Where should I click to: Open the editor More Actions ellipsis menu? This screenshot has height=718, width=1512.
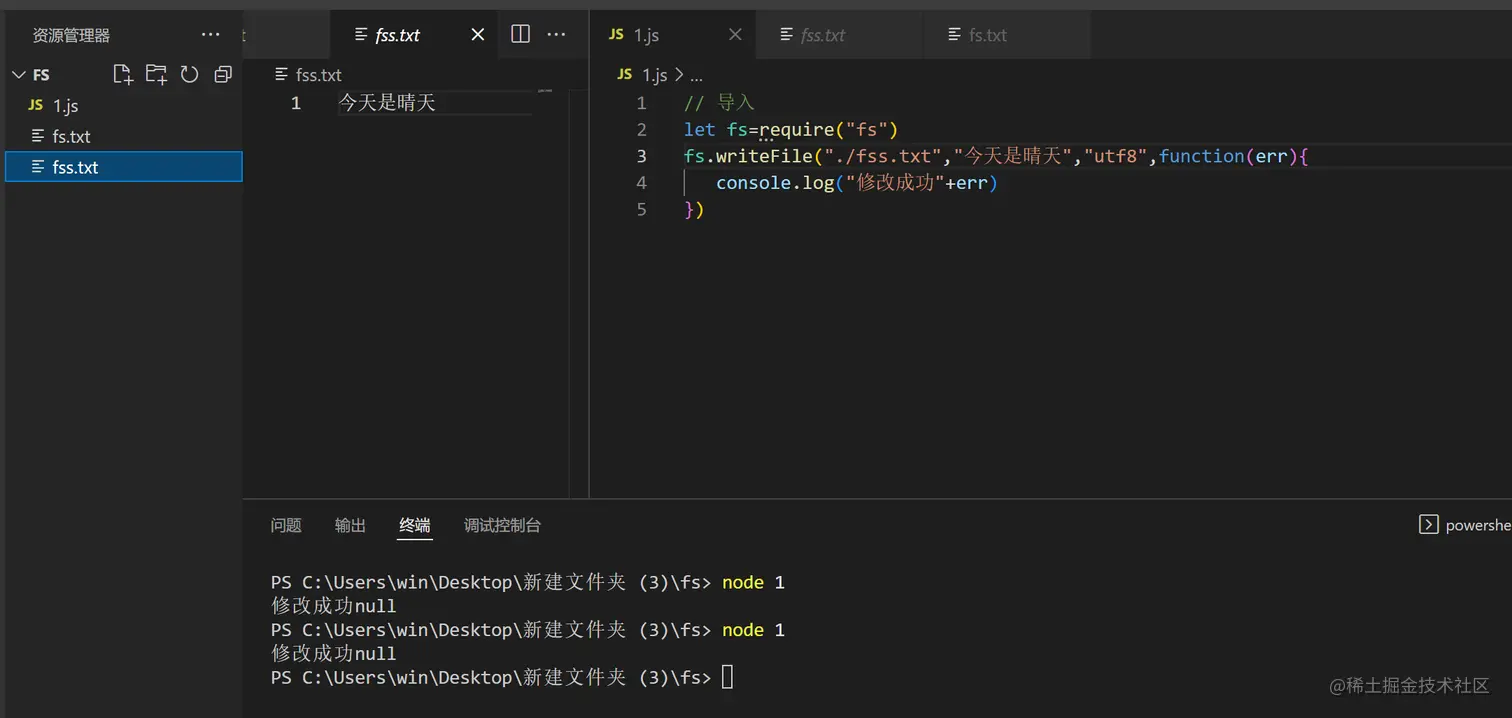coord(556,33)
